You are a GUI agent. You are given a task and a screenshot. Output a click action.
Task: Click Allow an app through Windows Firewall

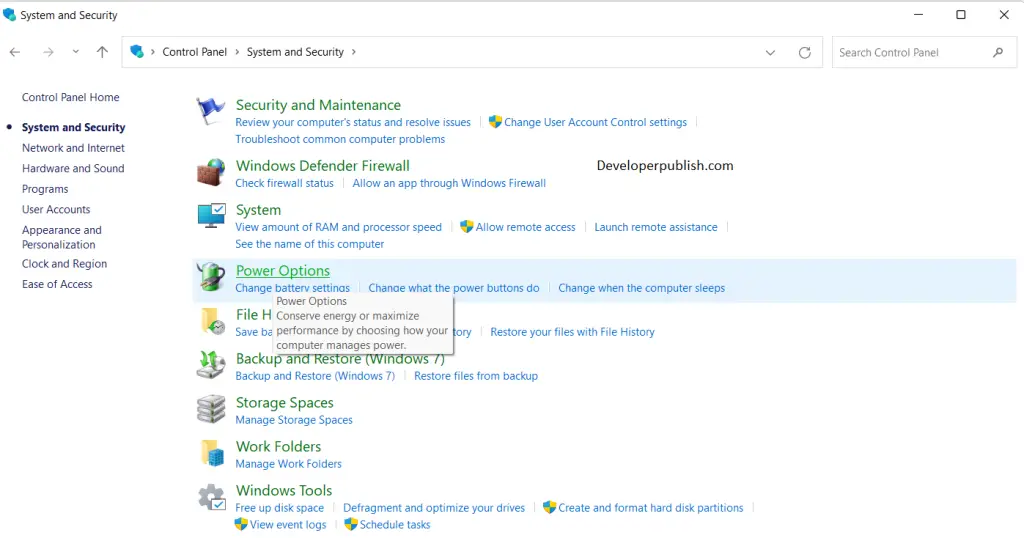click(449, 183)
